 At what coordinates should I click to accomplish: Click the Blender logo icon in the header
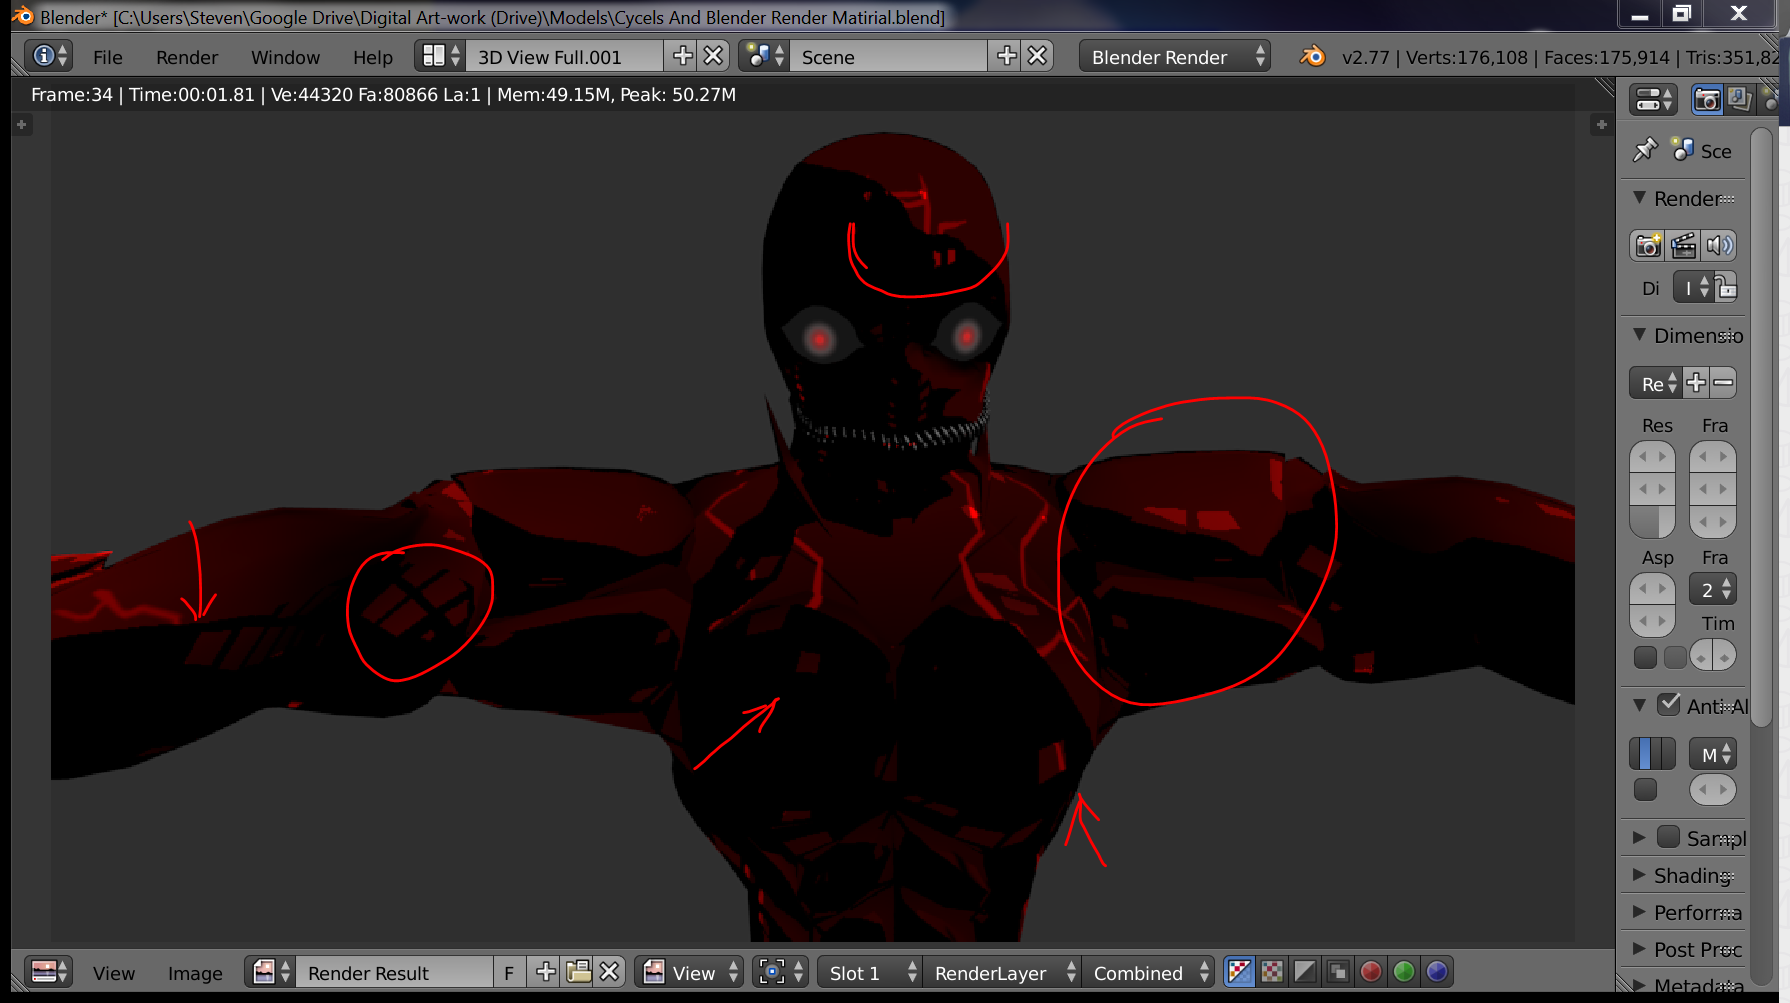tap(1311, 56)
